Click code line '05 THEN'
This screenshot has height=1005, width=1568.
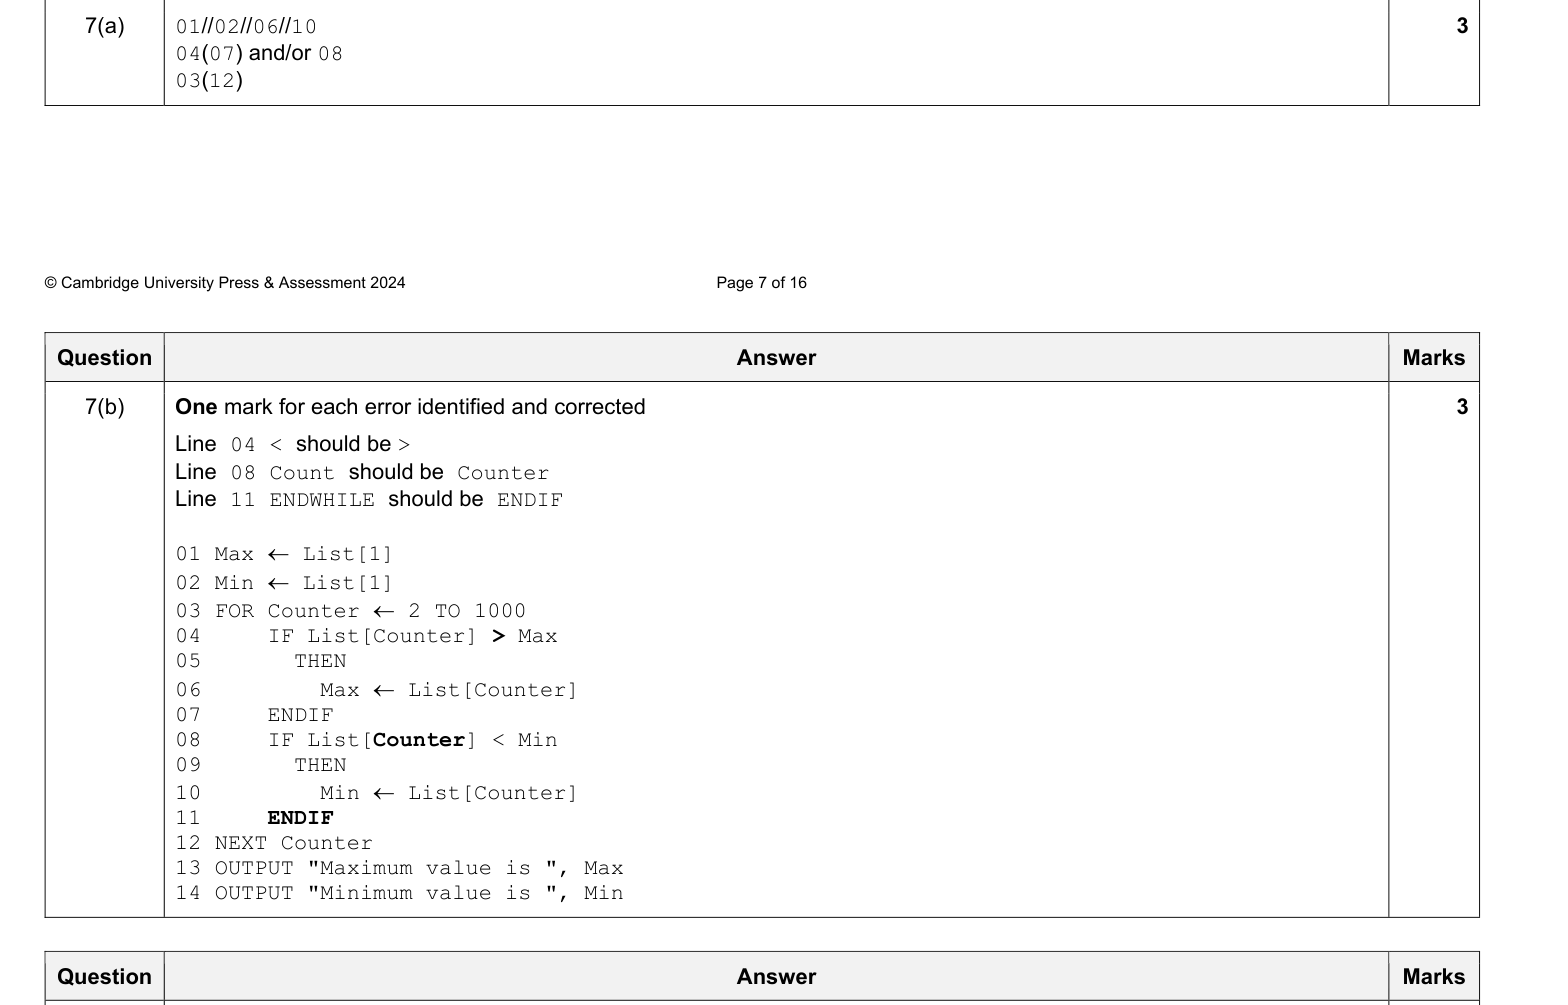click(x=261, y=661)
